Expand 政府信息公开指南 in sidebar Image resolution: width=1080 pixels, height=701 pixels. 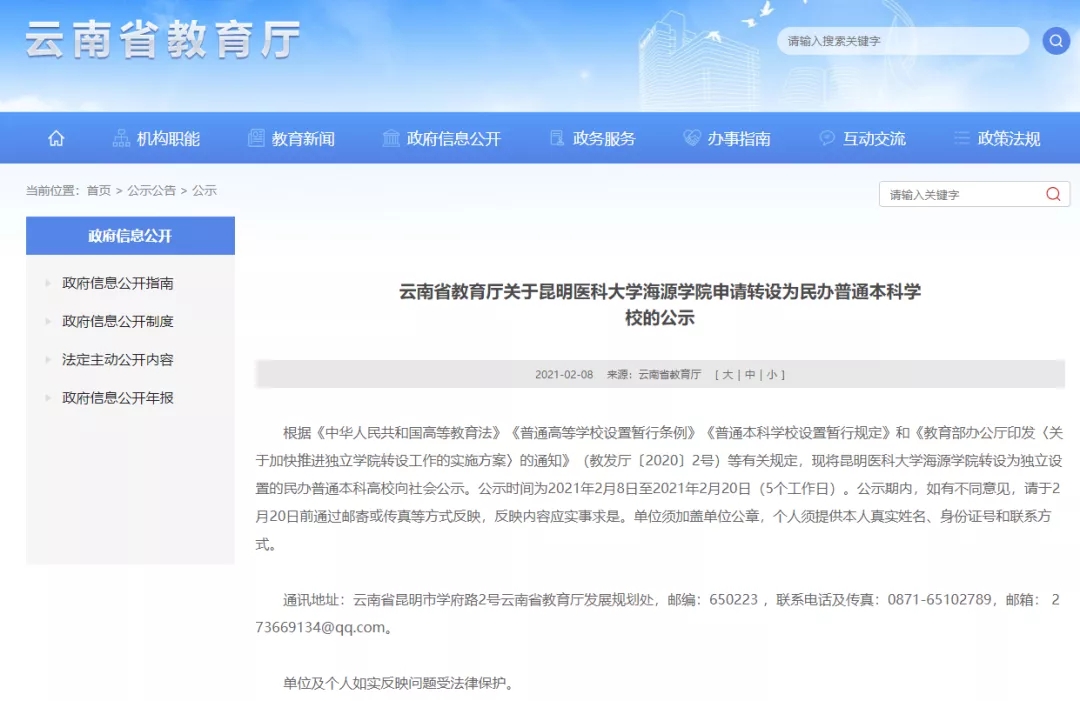point(118,283)
